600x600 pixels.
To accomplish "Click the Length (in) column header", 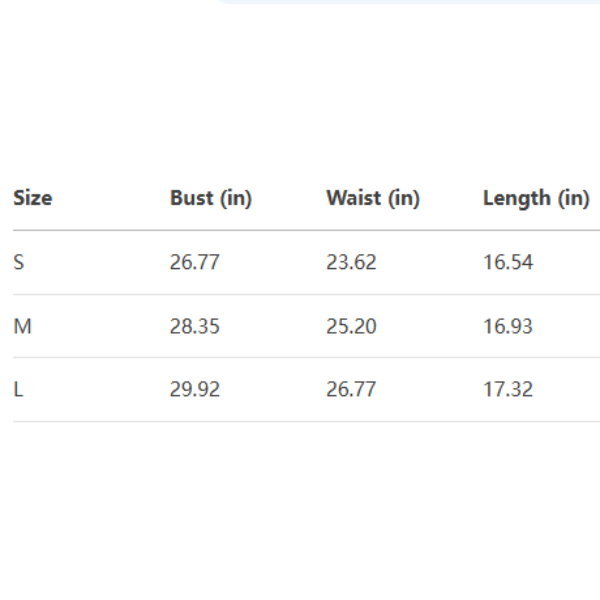I will 536,198.
